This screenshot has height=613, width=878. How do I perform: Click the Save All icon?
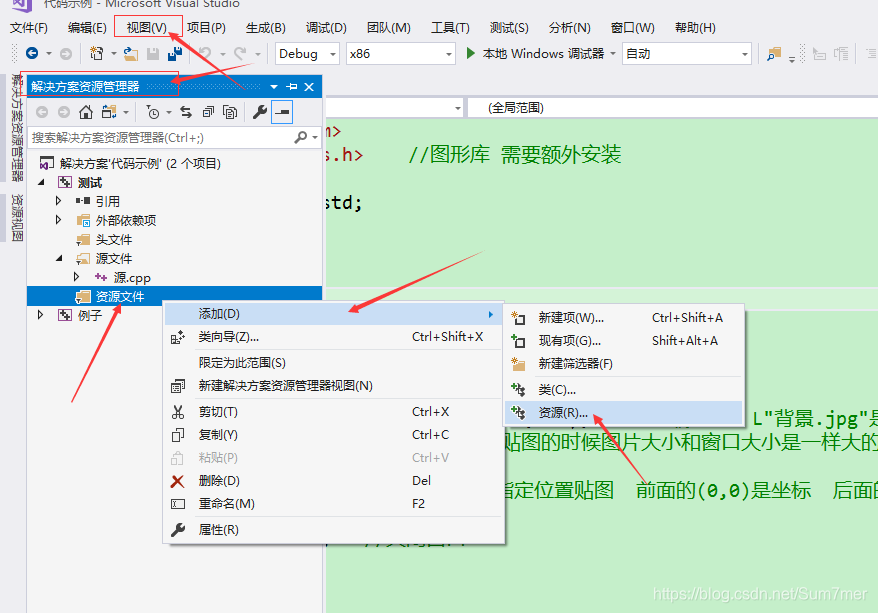click(x=175, y=54)
